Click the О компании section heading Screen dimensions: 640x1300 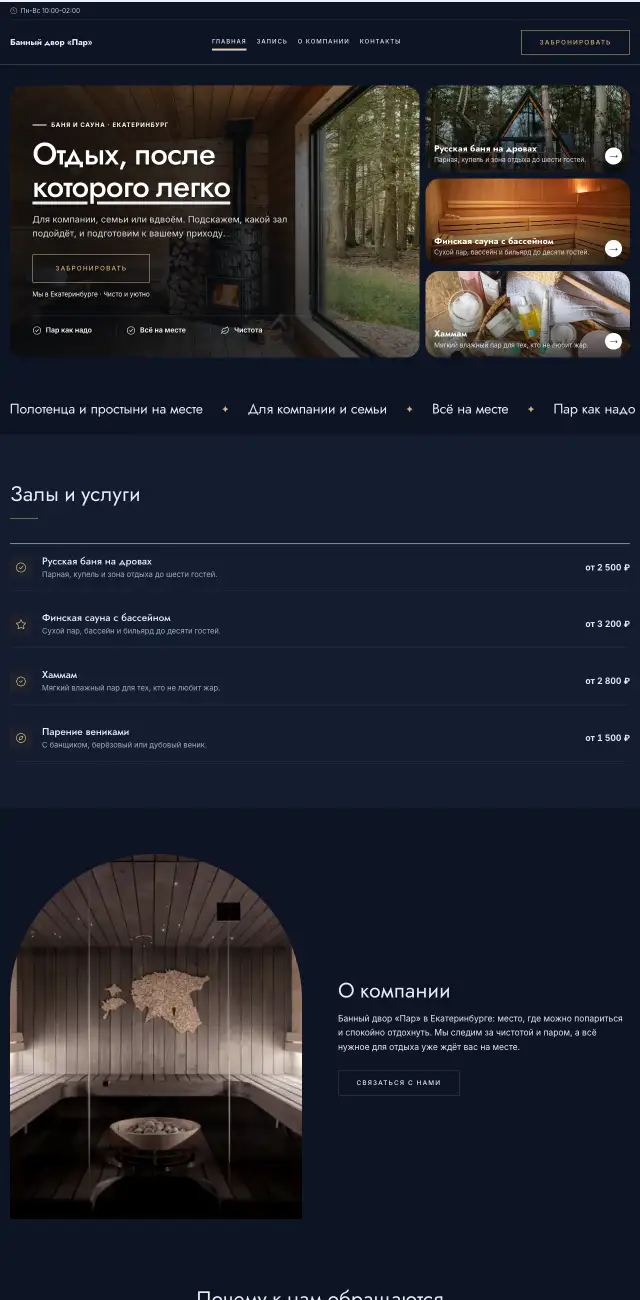394,992
